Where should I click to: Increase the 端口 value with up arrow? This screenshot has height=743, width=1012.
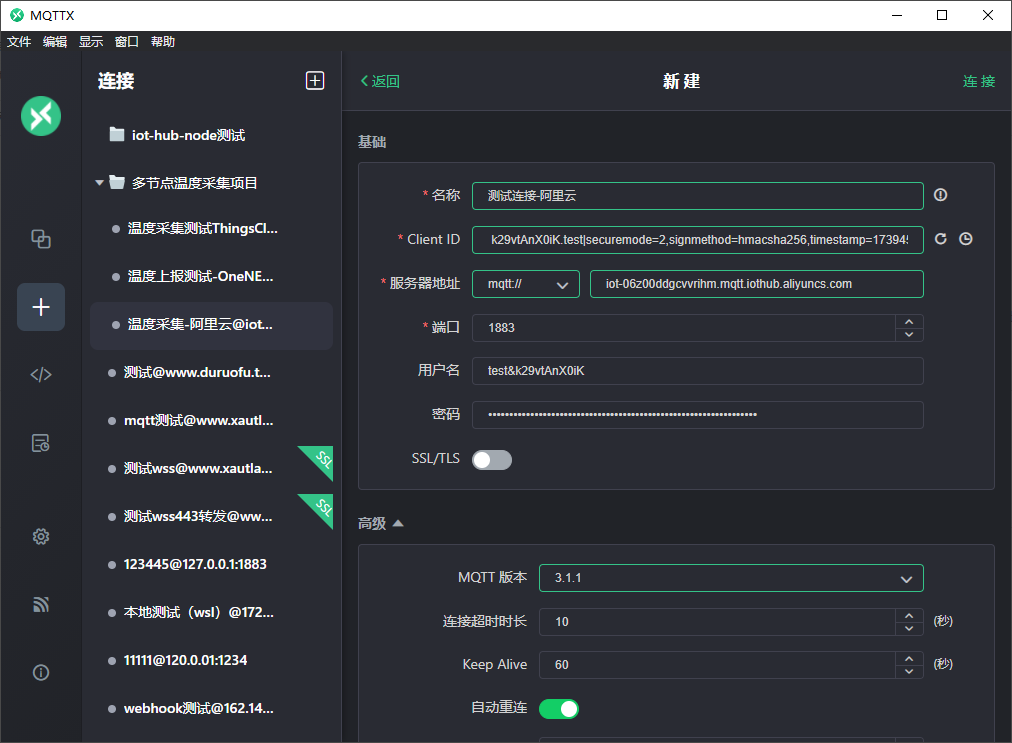click(x=908, y=322)
